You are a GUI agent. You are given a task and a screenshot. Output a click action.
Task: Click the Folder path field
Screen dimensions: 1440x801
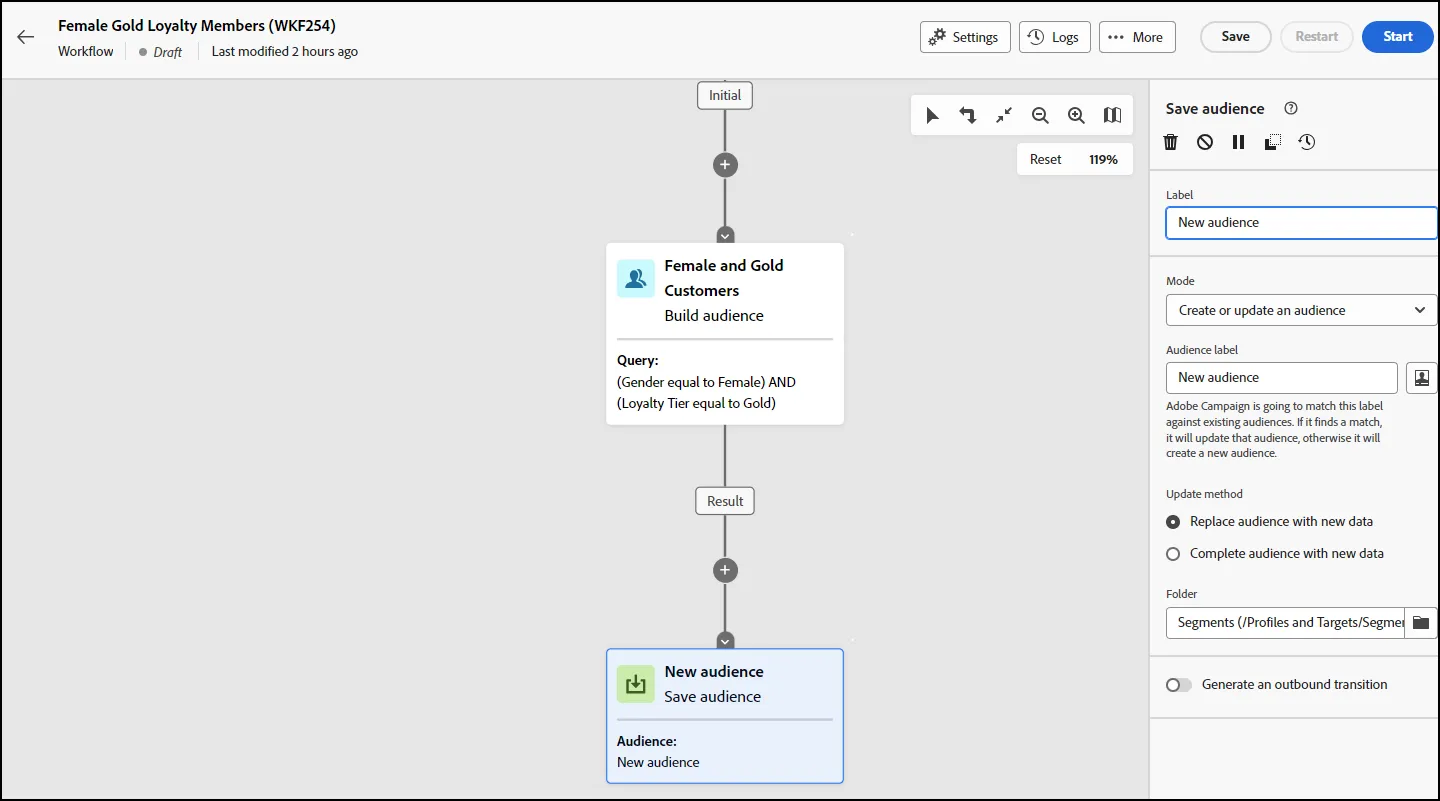[x=1285, y=623]
